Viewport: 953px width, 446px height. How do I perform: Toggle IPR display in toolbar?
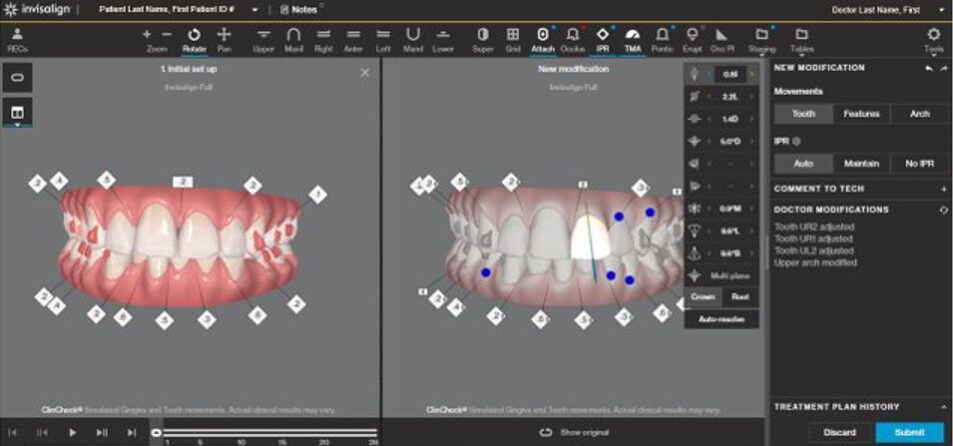tap(603, 39)
